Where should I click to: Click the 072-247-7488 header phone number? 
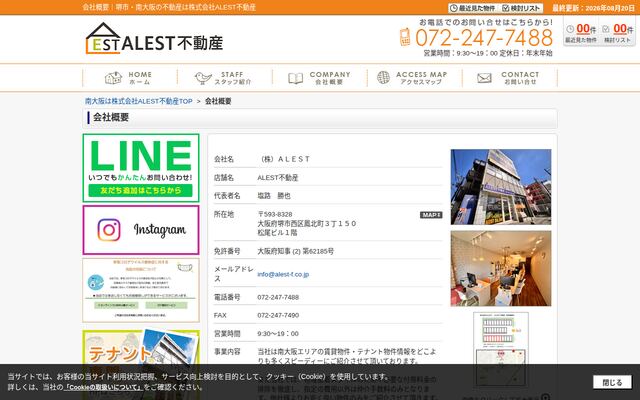click(484, 38)
